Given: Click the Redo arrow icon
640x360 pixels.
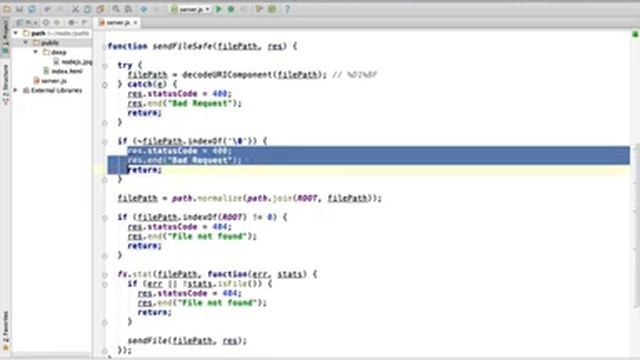Looking at the screenshot, I should (60, 9).
